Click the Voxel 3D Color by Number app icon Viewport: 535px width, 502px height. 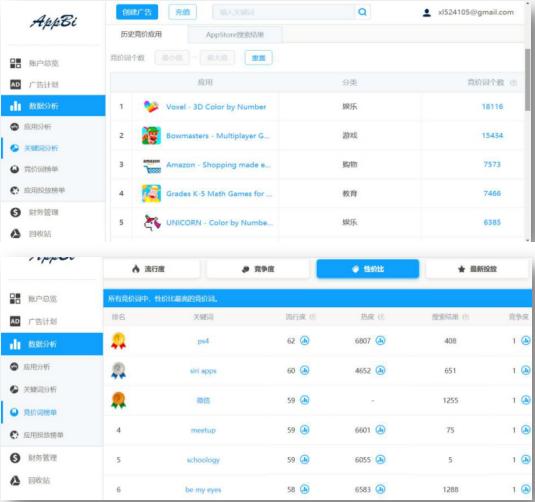click(x=151, y=106)
